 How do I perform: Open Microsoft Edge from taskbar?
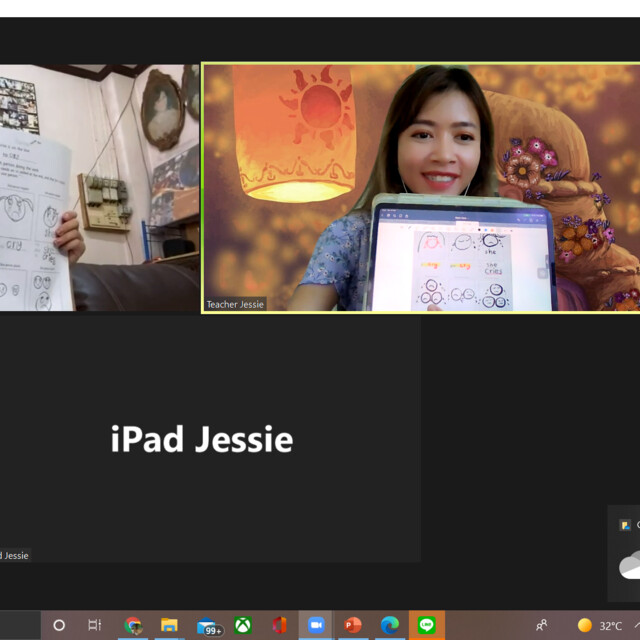tap(390, 625)
